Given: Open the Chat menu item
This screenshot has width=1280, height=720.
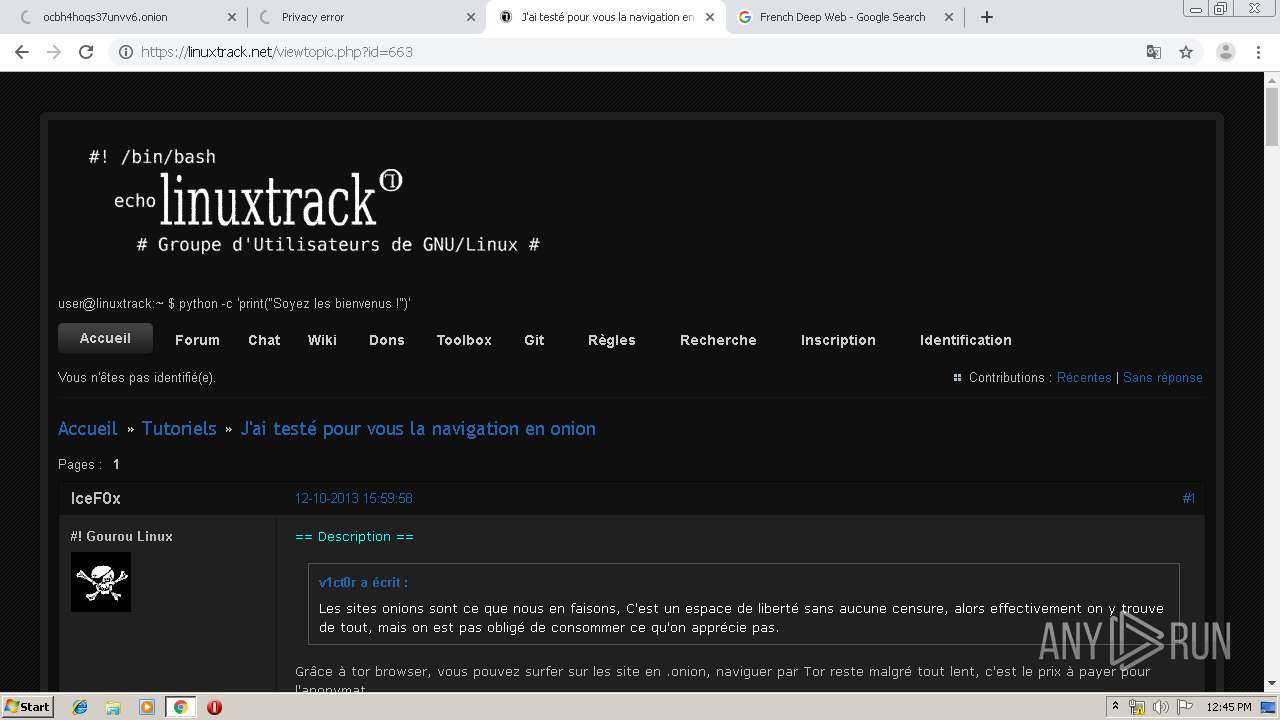Looking at the screenshot, I should tap(264, 340).
